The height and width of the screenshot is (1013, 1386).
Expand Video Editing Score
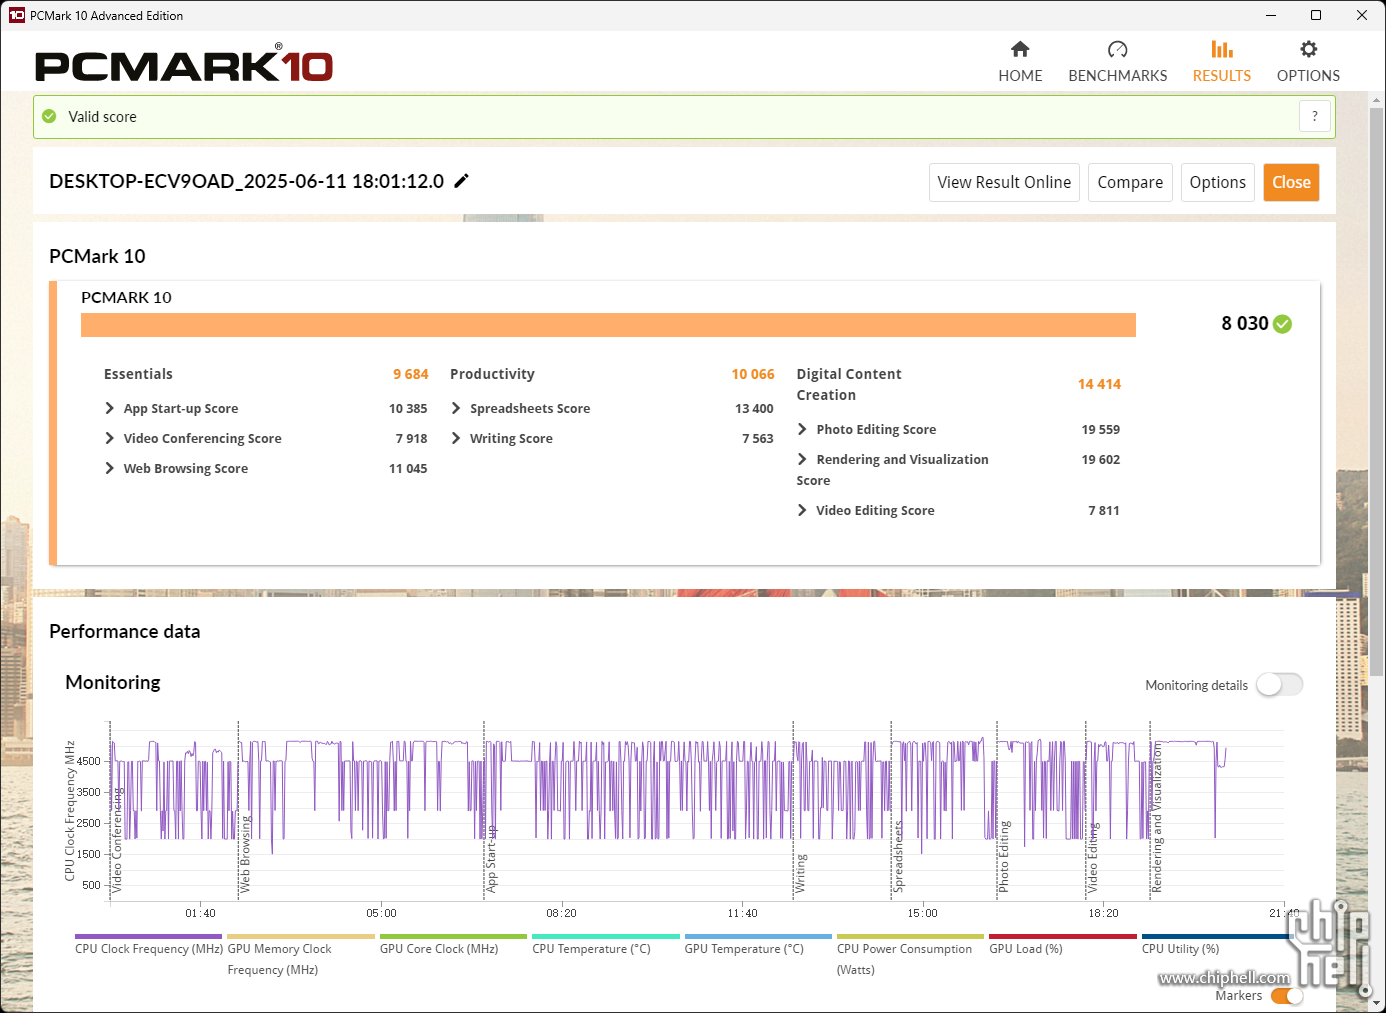[802, 510]
